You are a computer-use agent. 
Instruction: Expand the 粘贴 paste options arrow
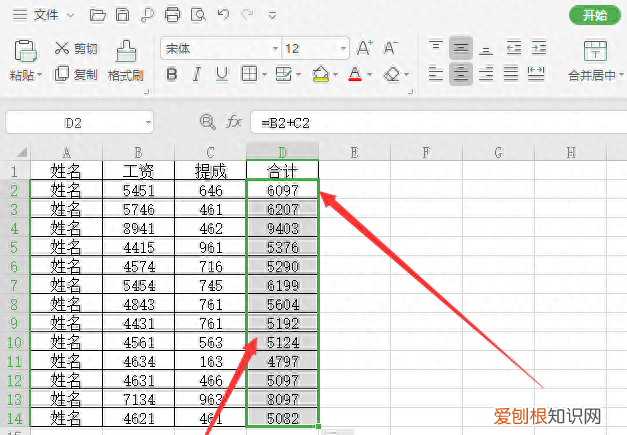39,75
